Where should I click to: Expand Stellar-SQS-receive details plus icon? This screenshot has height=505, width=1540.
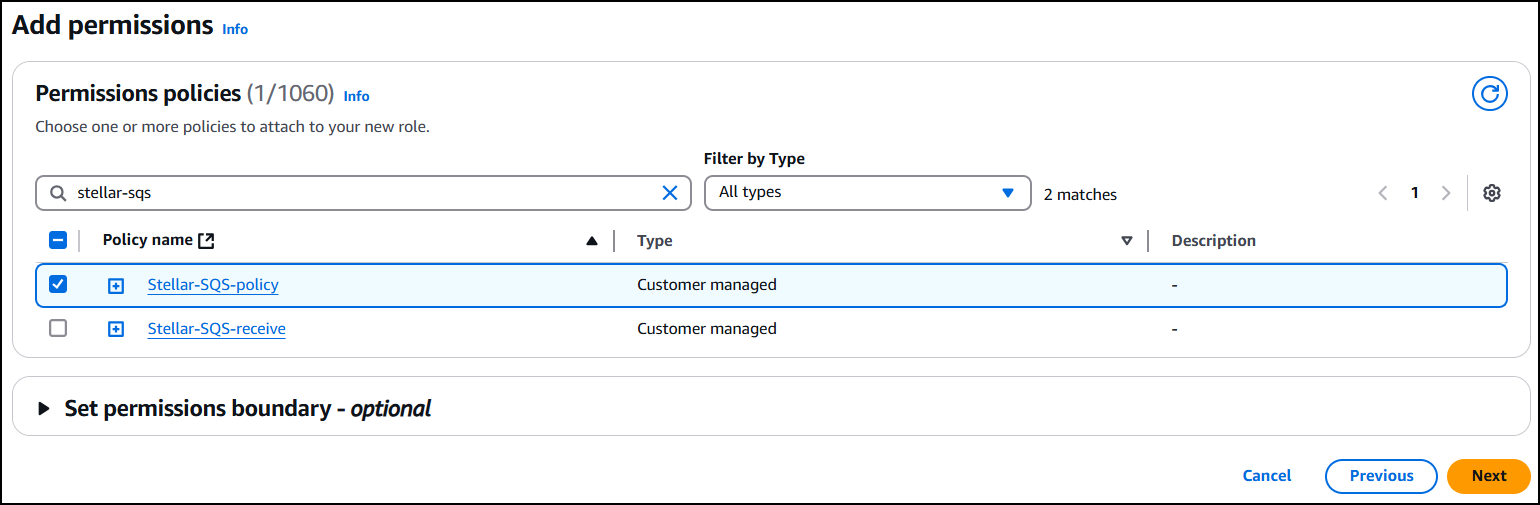click(x=116, y=329)
